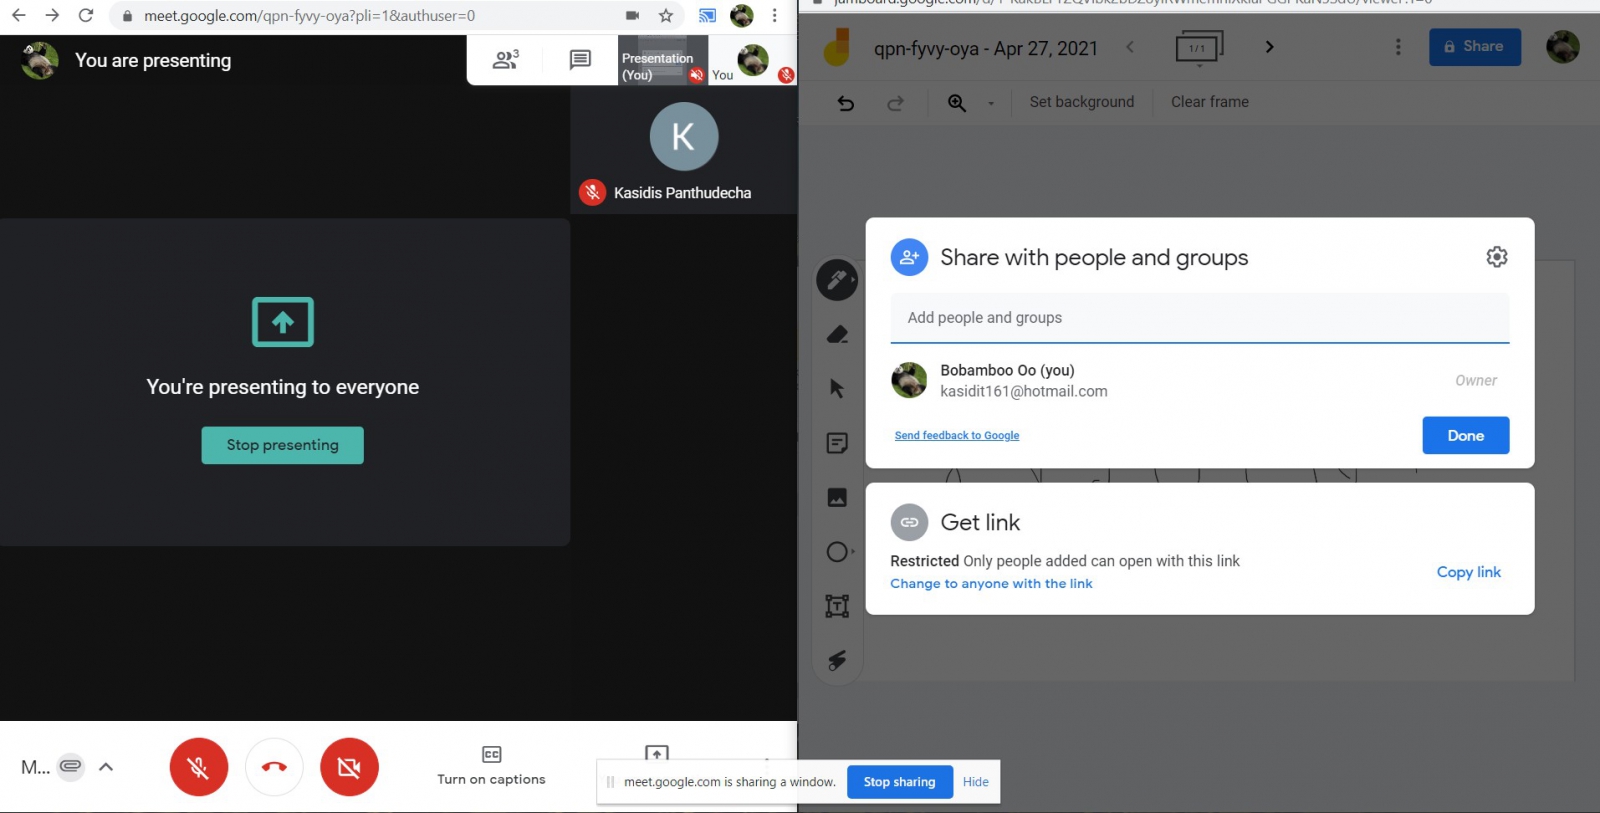Click the Add people and groups field
This screenshot has height=813, width=1600.
1200,318
